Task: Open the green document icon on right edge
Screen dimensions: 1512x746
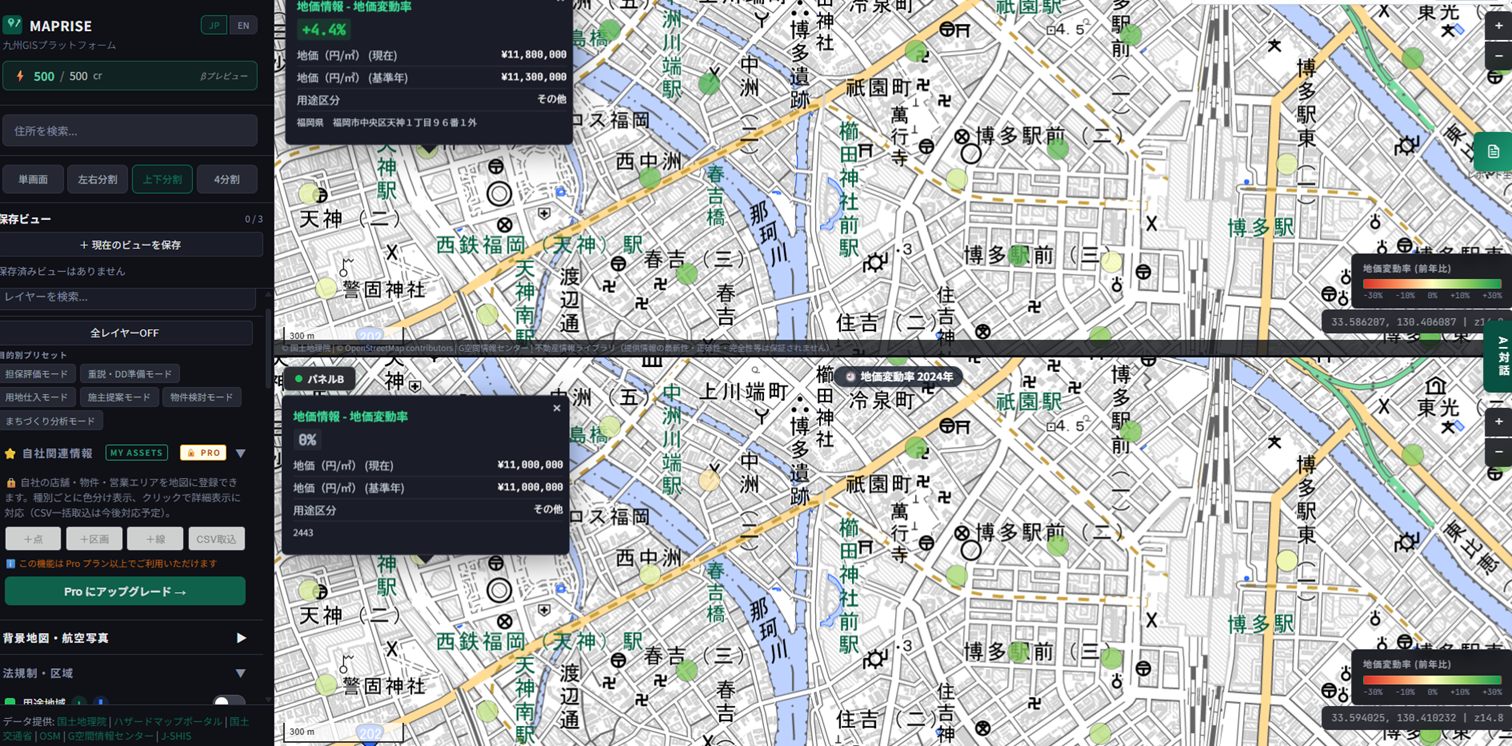Action: coord(1492,151)
